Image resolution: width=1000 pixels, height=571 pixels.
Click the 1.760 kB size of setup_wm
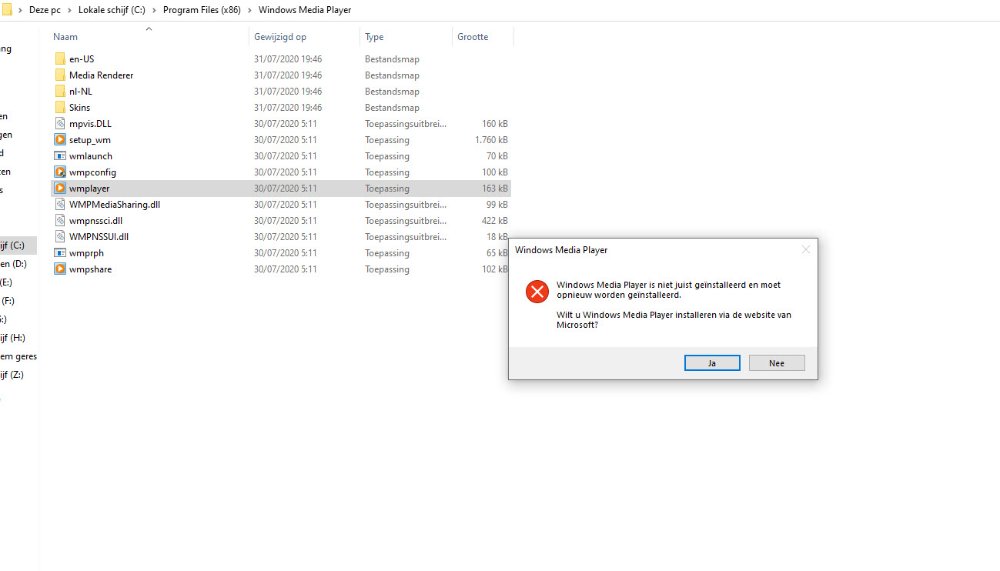click(x=491, y=140)
